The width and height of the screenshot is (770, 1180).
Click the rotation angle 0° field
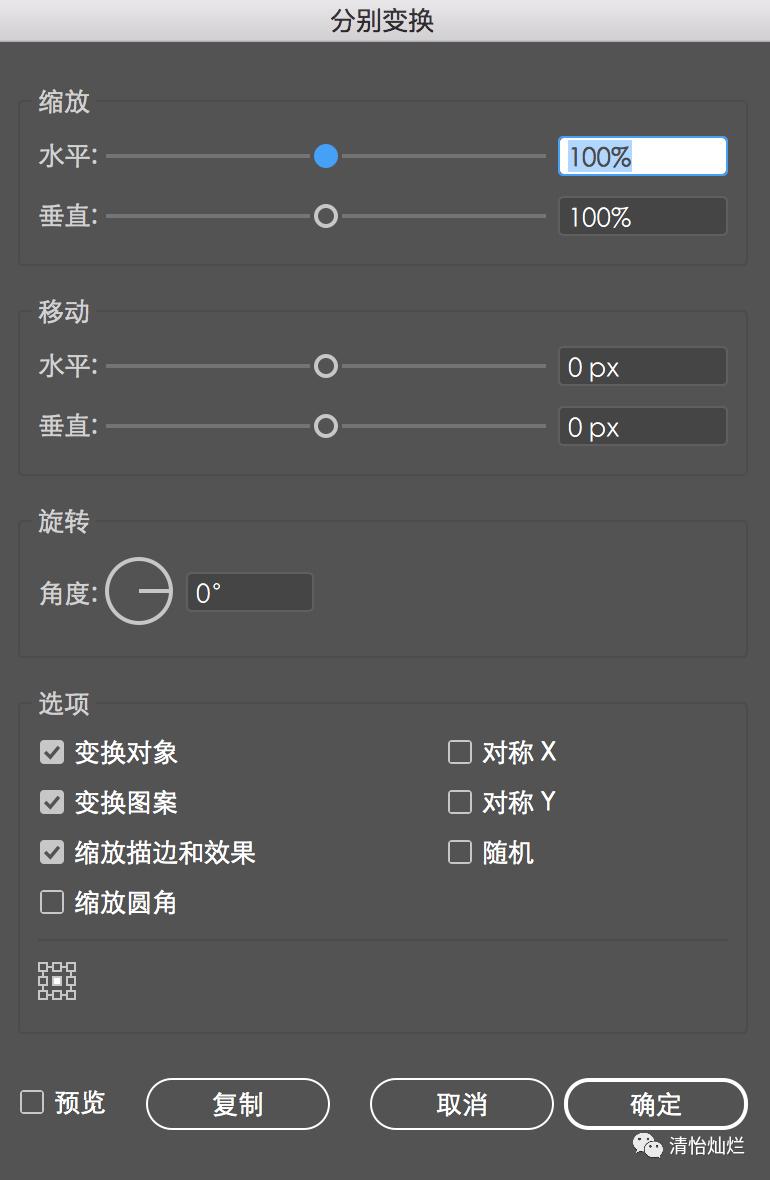click(250, 593)
